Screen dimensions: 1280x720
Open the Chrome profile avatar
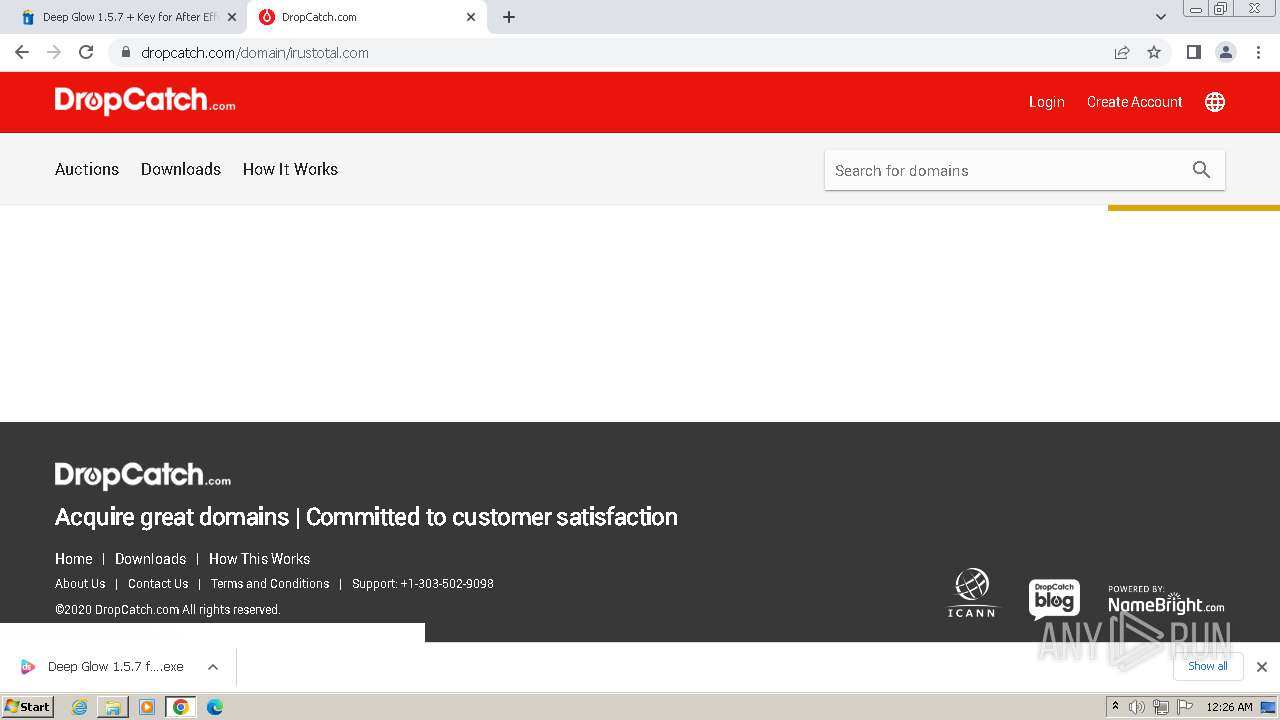click(1226, 52)
